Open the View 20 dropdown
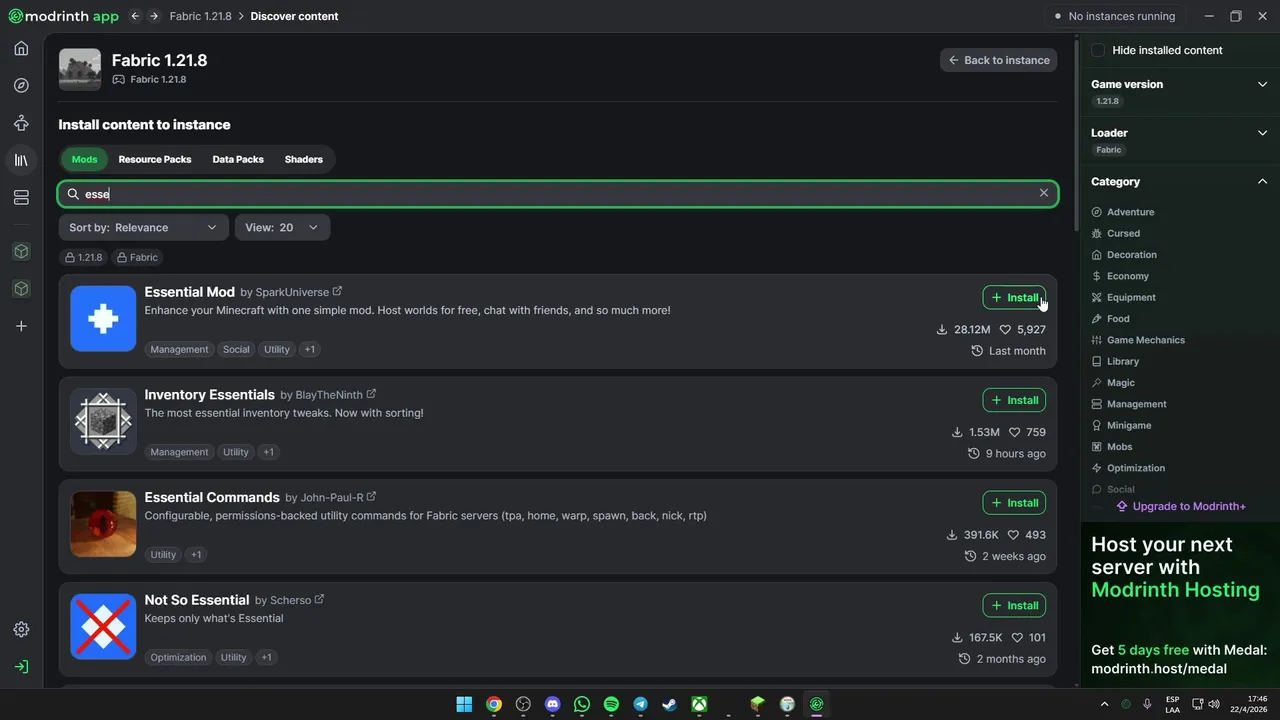 click(282, 228)
